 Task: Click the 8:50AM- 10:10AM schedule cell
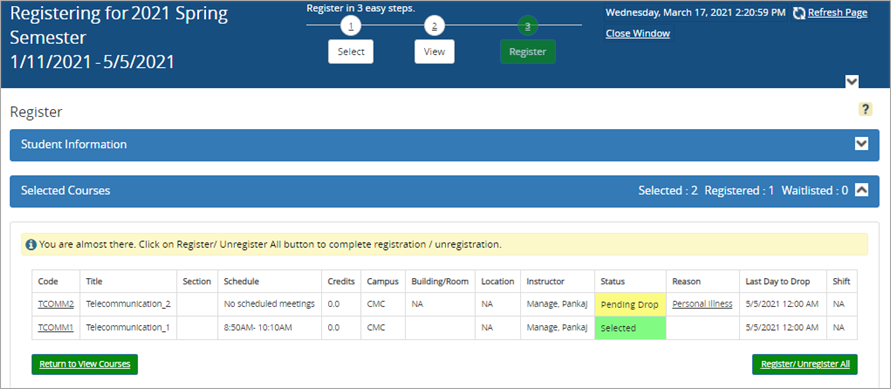269,328
